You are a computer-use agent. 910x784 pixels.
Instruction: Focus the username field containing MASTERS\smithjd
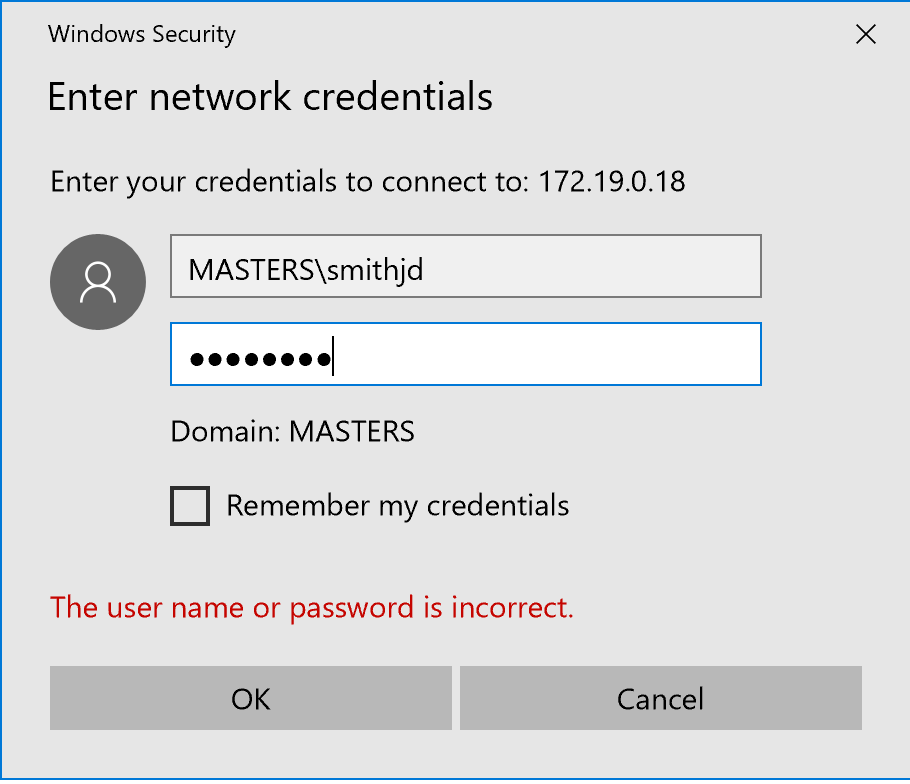tap(465, 266)
